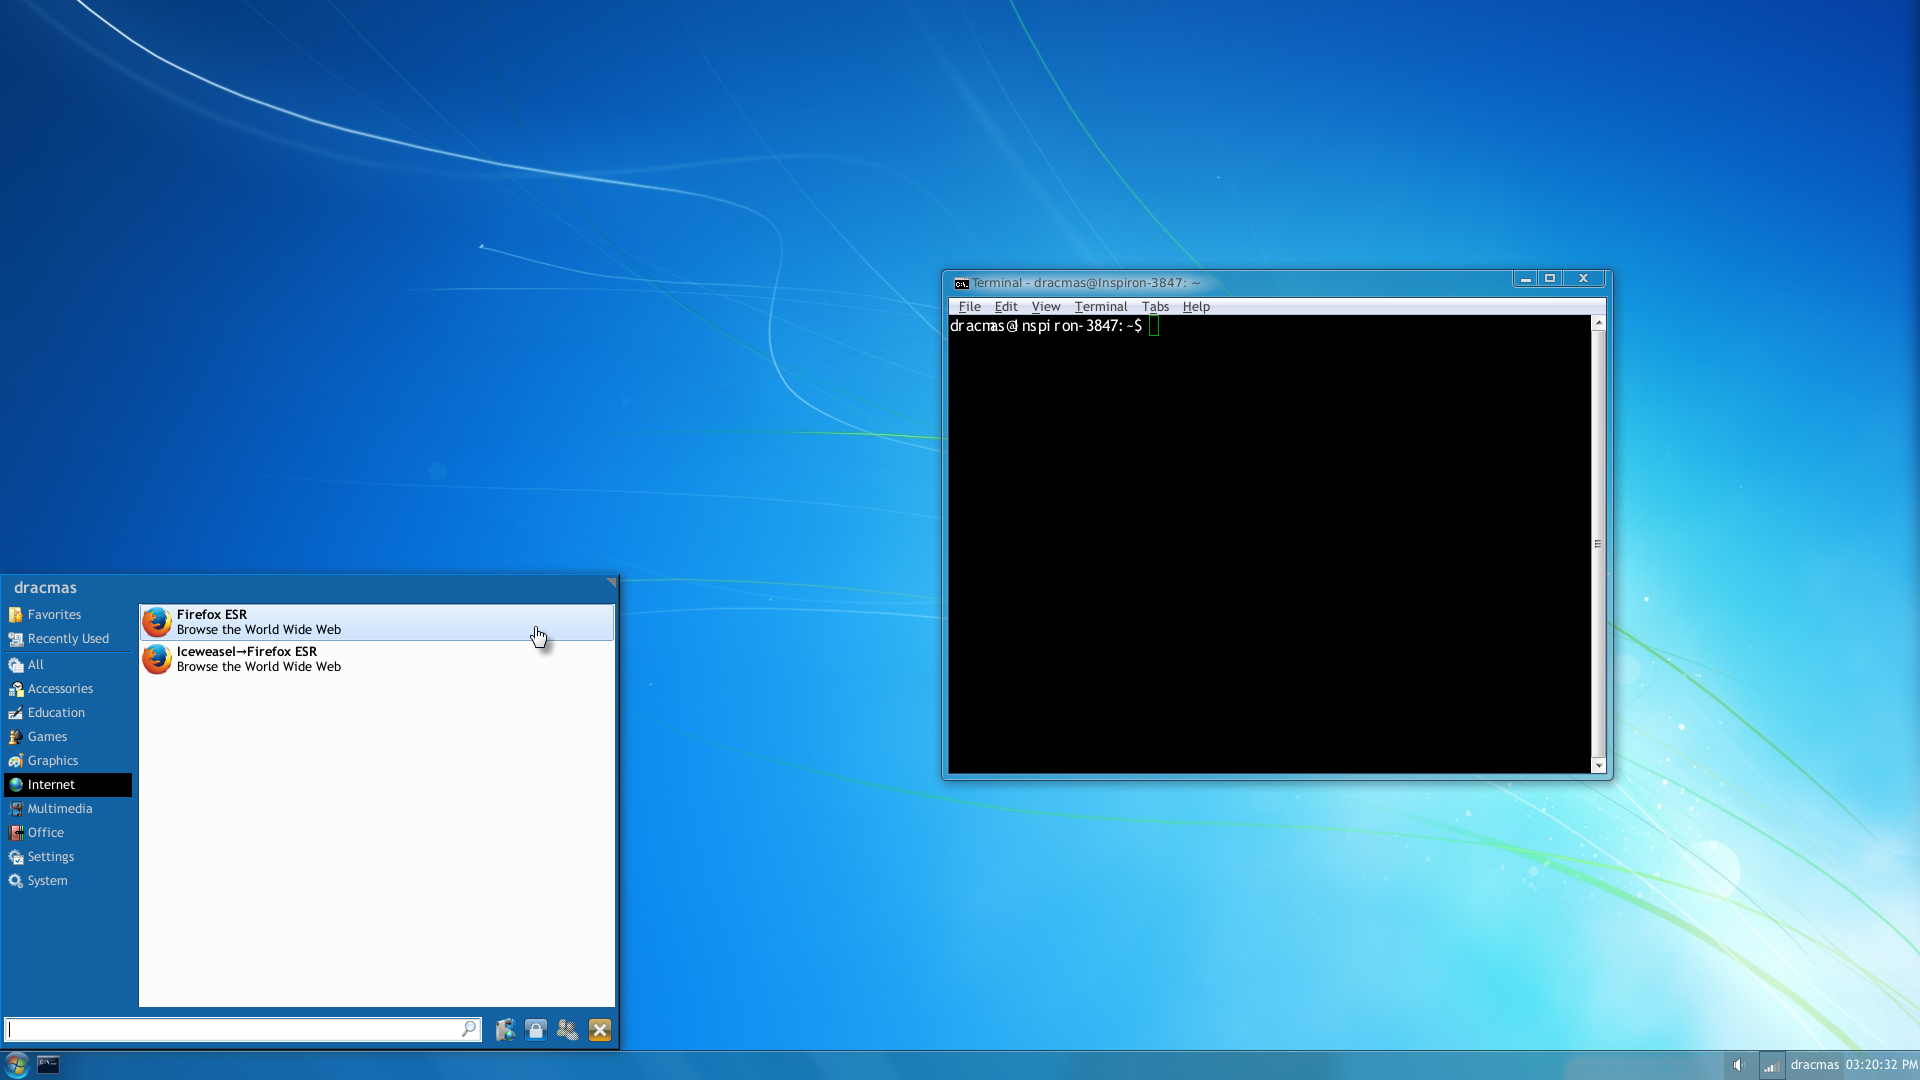1920x1080 pixels.
Task: Launch Firefox ESR from the menu
Action: [377, 622]
